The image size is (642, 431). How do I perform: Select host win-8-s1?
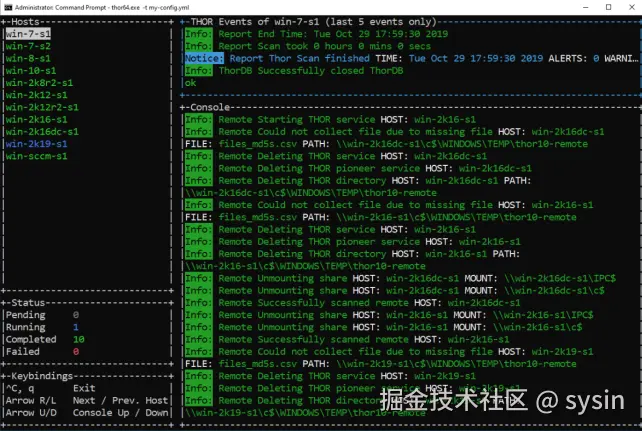coord(28,58)
